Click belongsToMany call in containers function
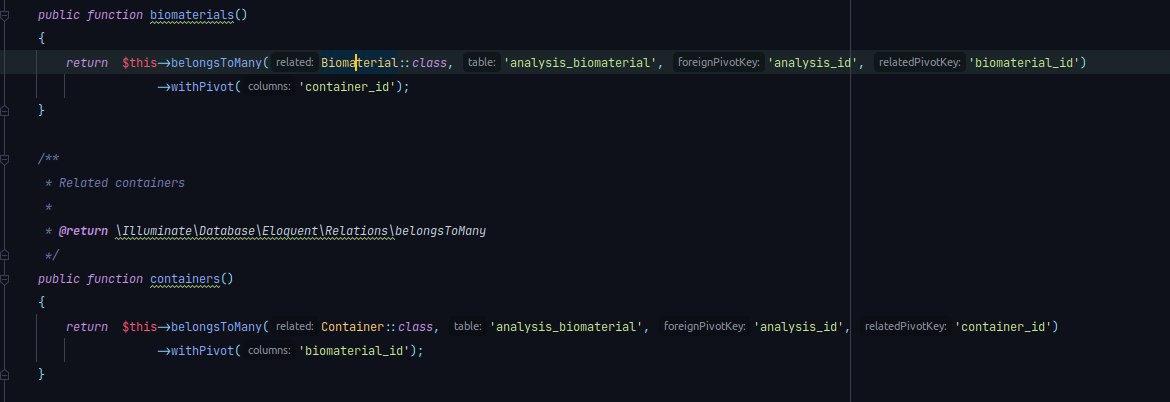This screenshot has height=402, width=1170. pos(216,327)
